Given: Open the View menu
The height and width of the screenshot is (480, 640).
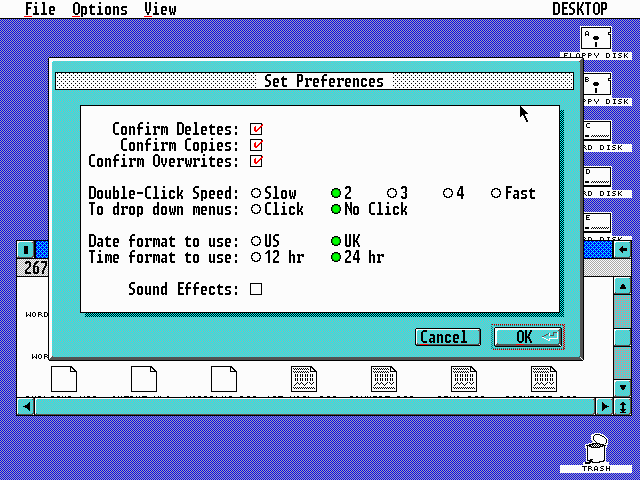Looking at the screenshot, I should click(160, 9).
